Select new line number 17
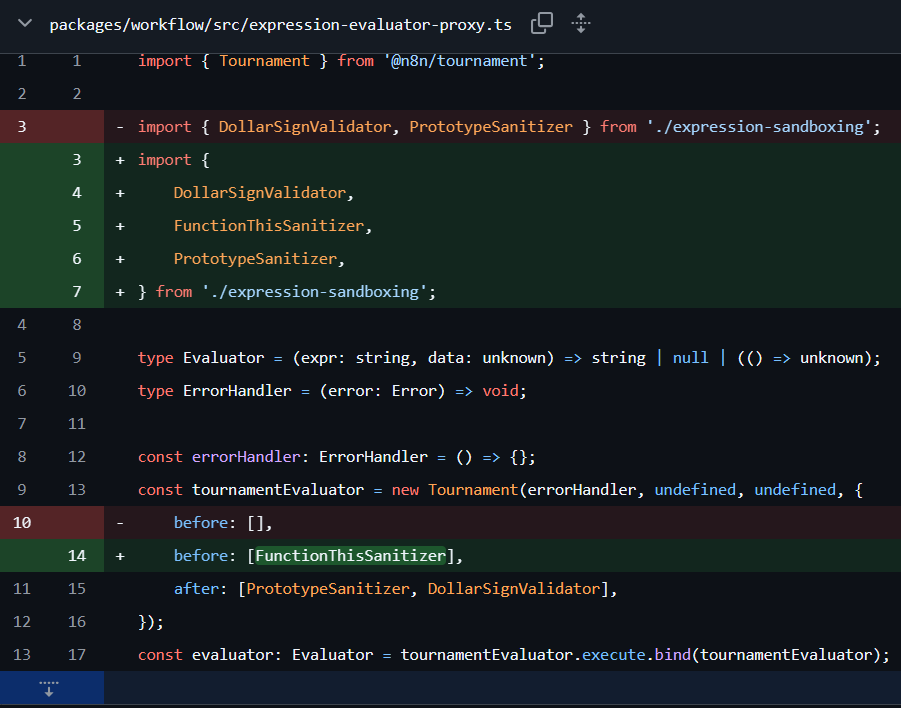 [77, 655]
